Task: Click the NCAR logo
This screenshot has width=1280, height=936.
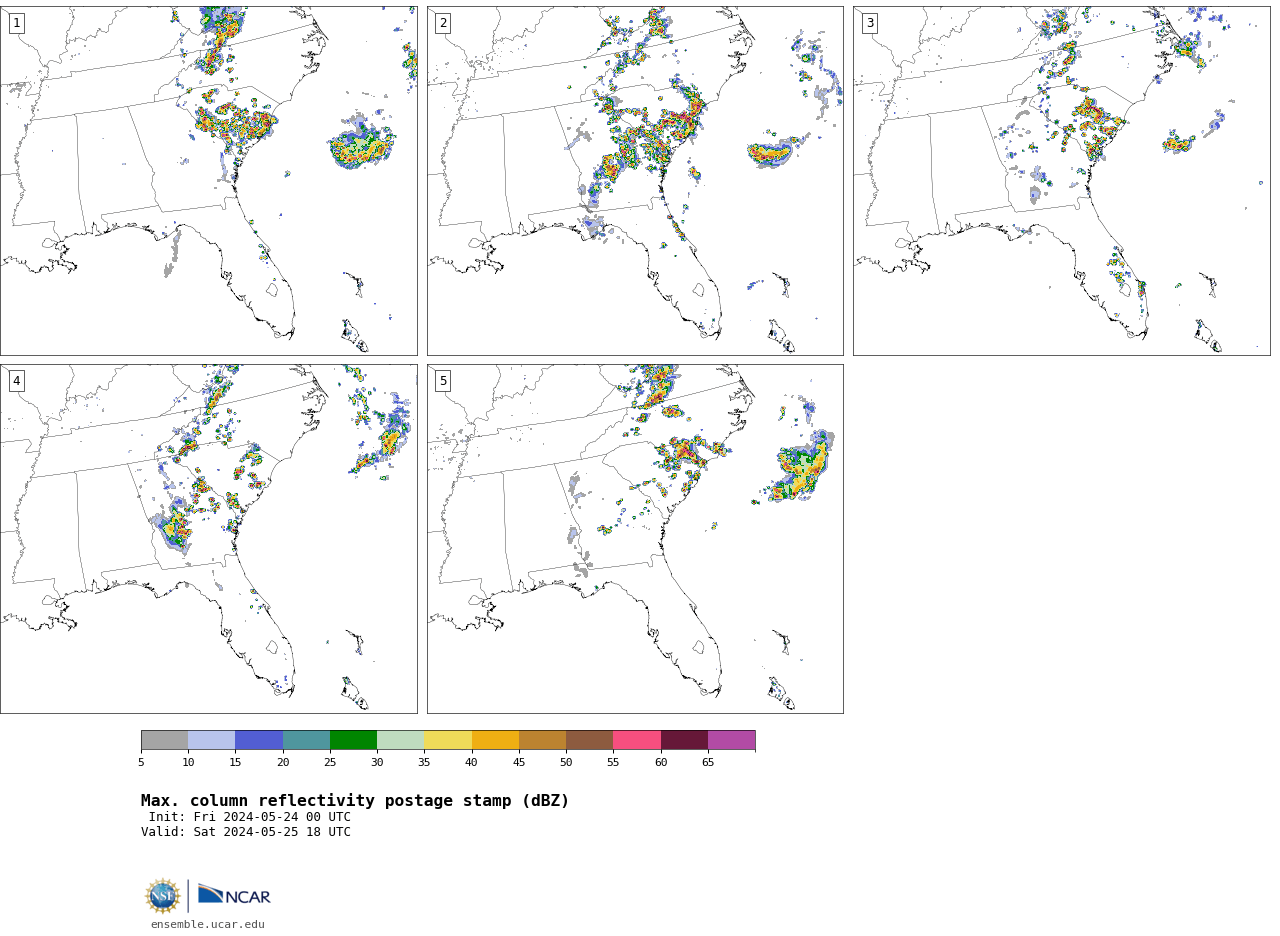Action: (x=234, y=895)
